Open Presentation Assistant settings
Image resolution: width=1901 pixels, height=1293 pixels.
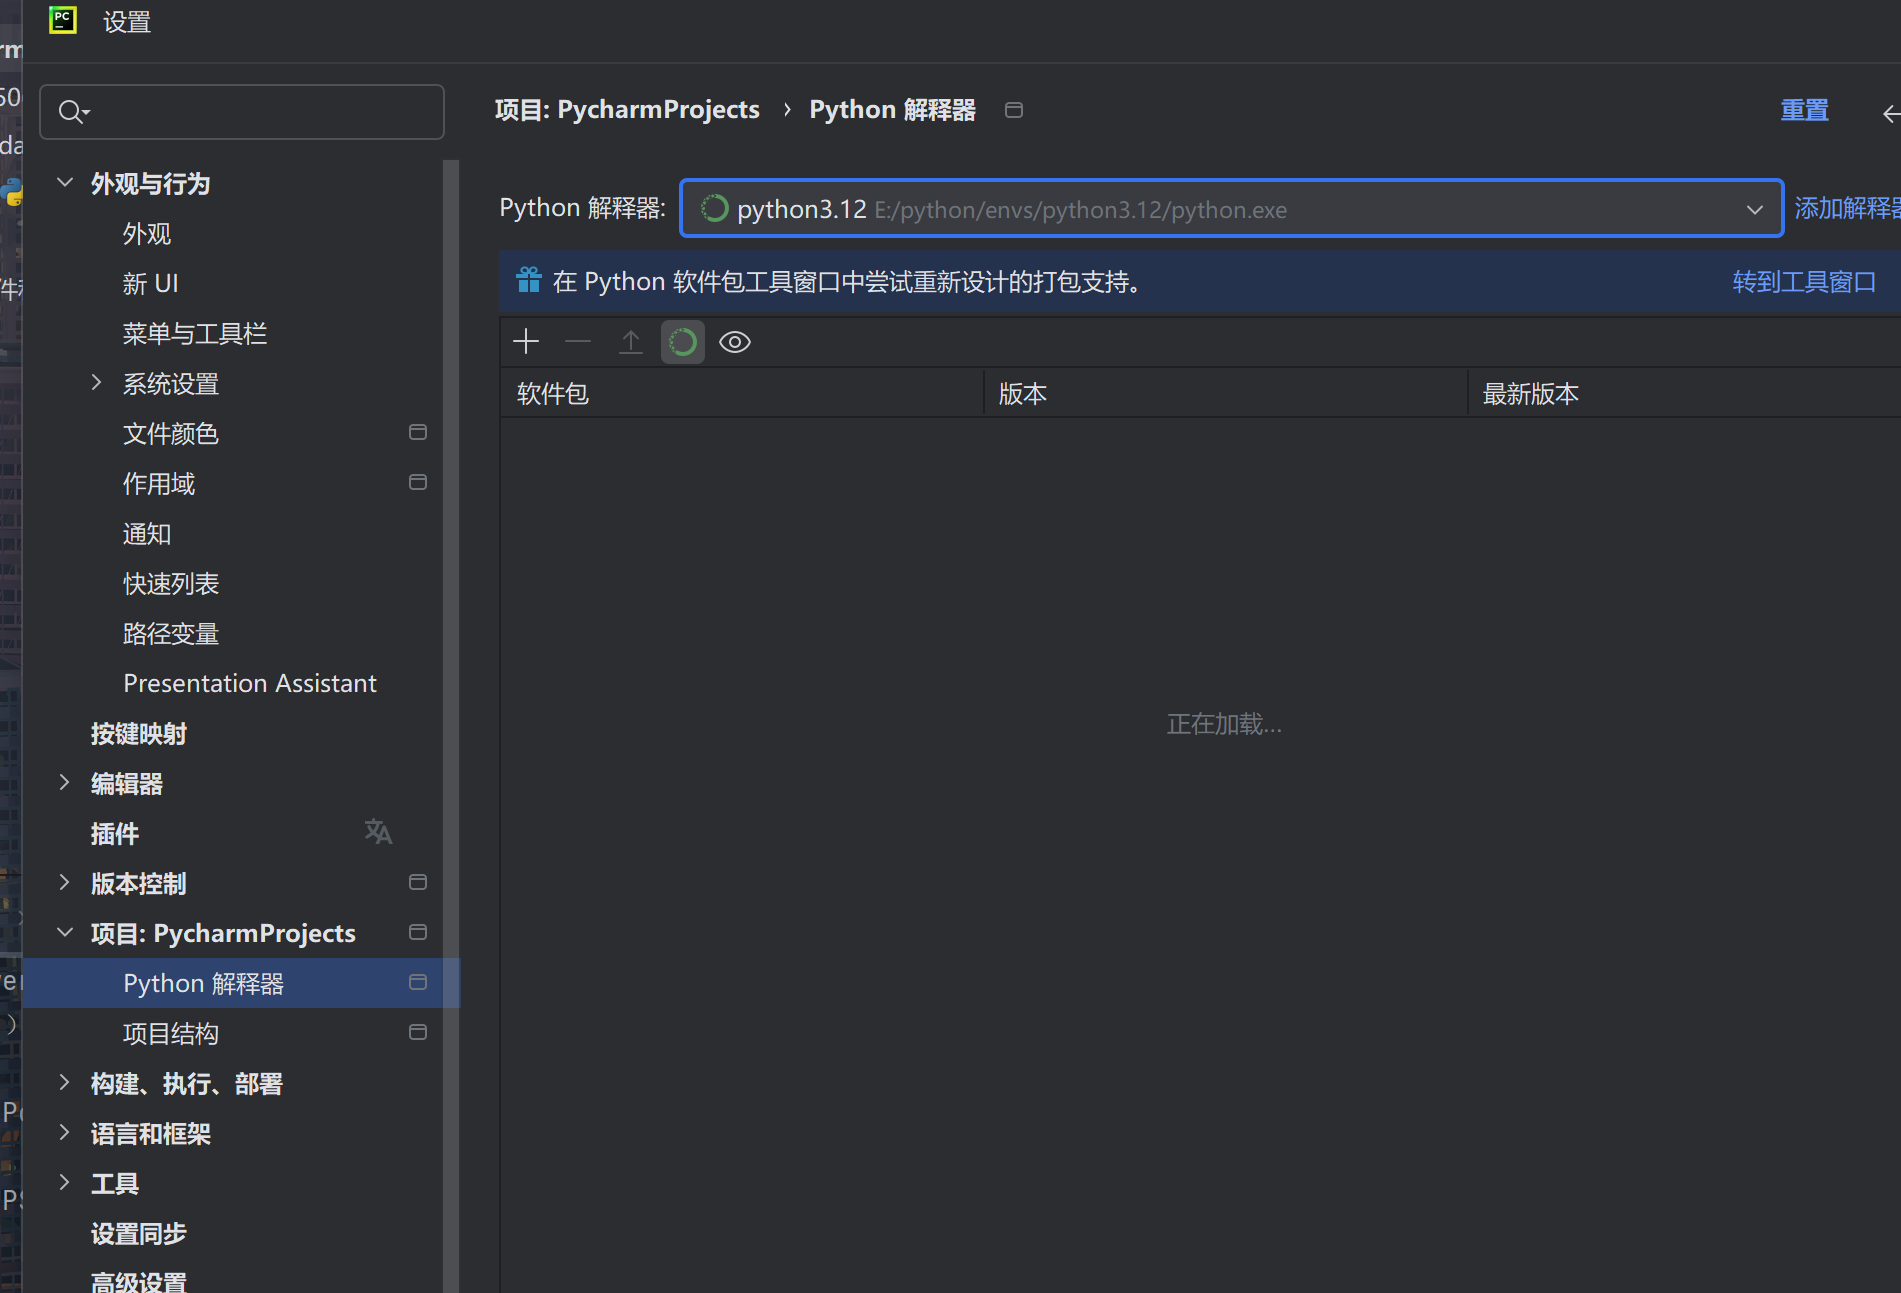[250, 684]
